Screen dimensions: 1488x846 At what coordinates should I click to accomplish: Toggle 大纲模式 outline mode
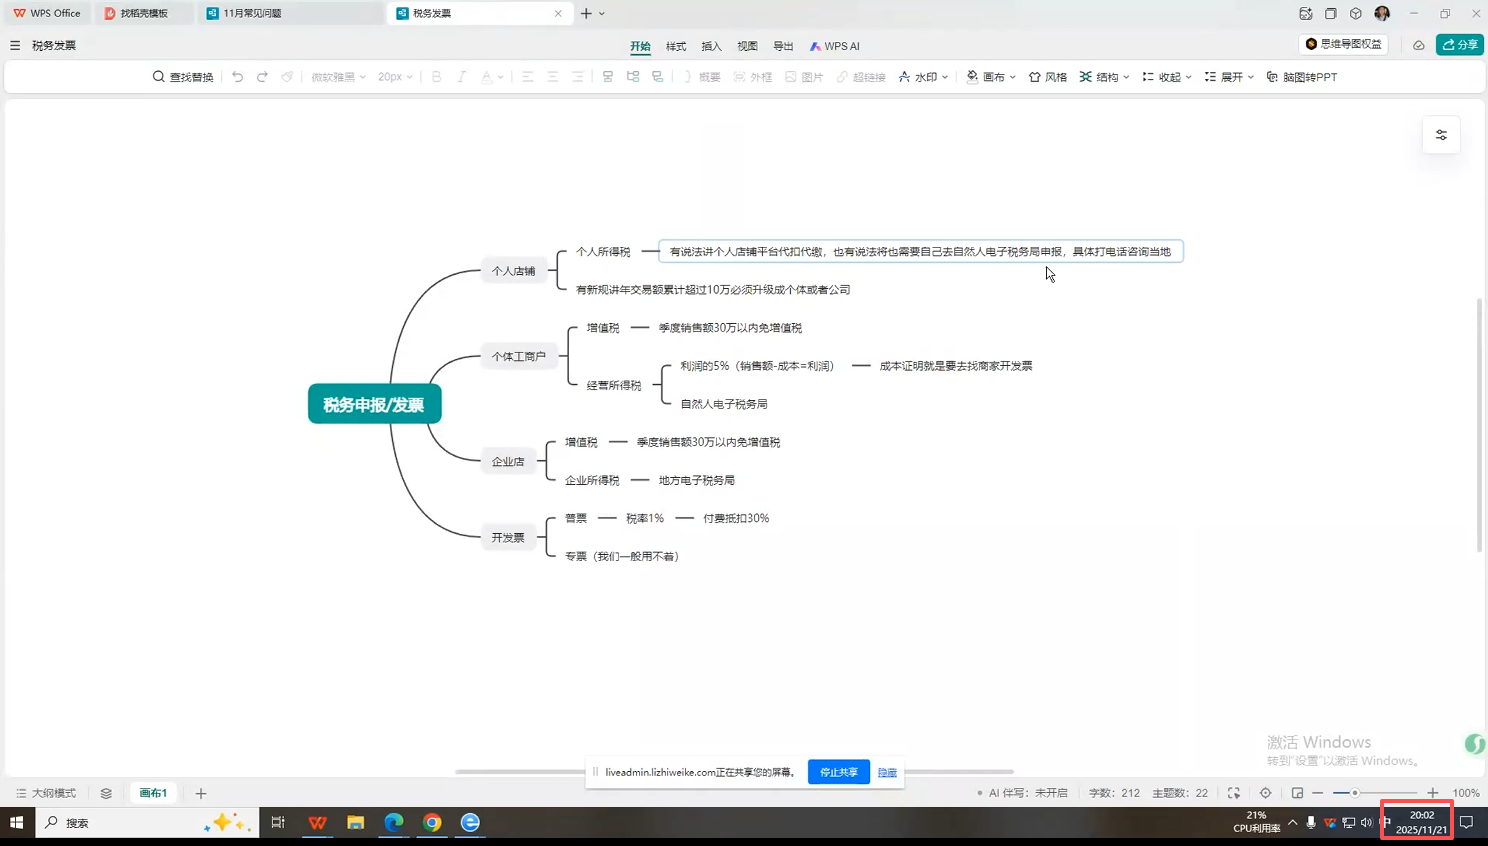(x=46, y=793)
